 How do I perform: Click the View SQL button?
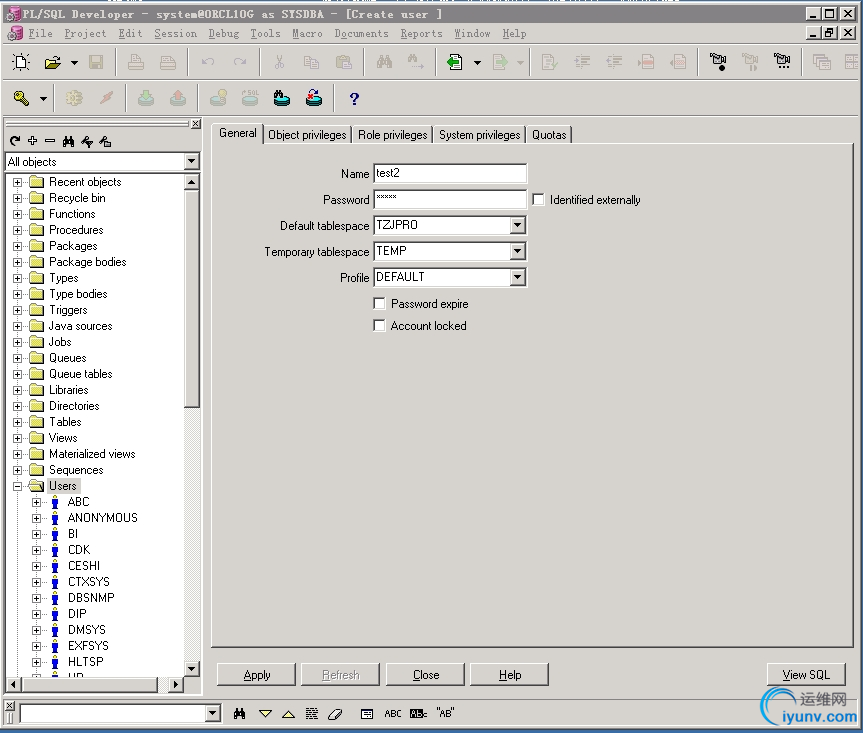pyautogui.click(x=806, y=675)
